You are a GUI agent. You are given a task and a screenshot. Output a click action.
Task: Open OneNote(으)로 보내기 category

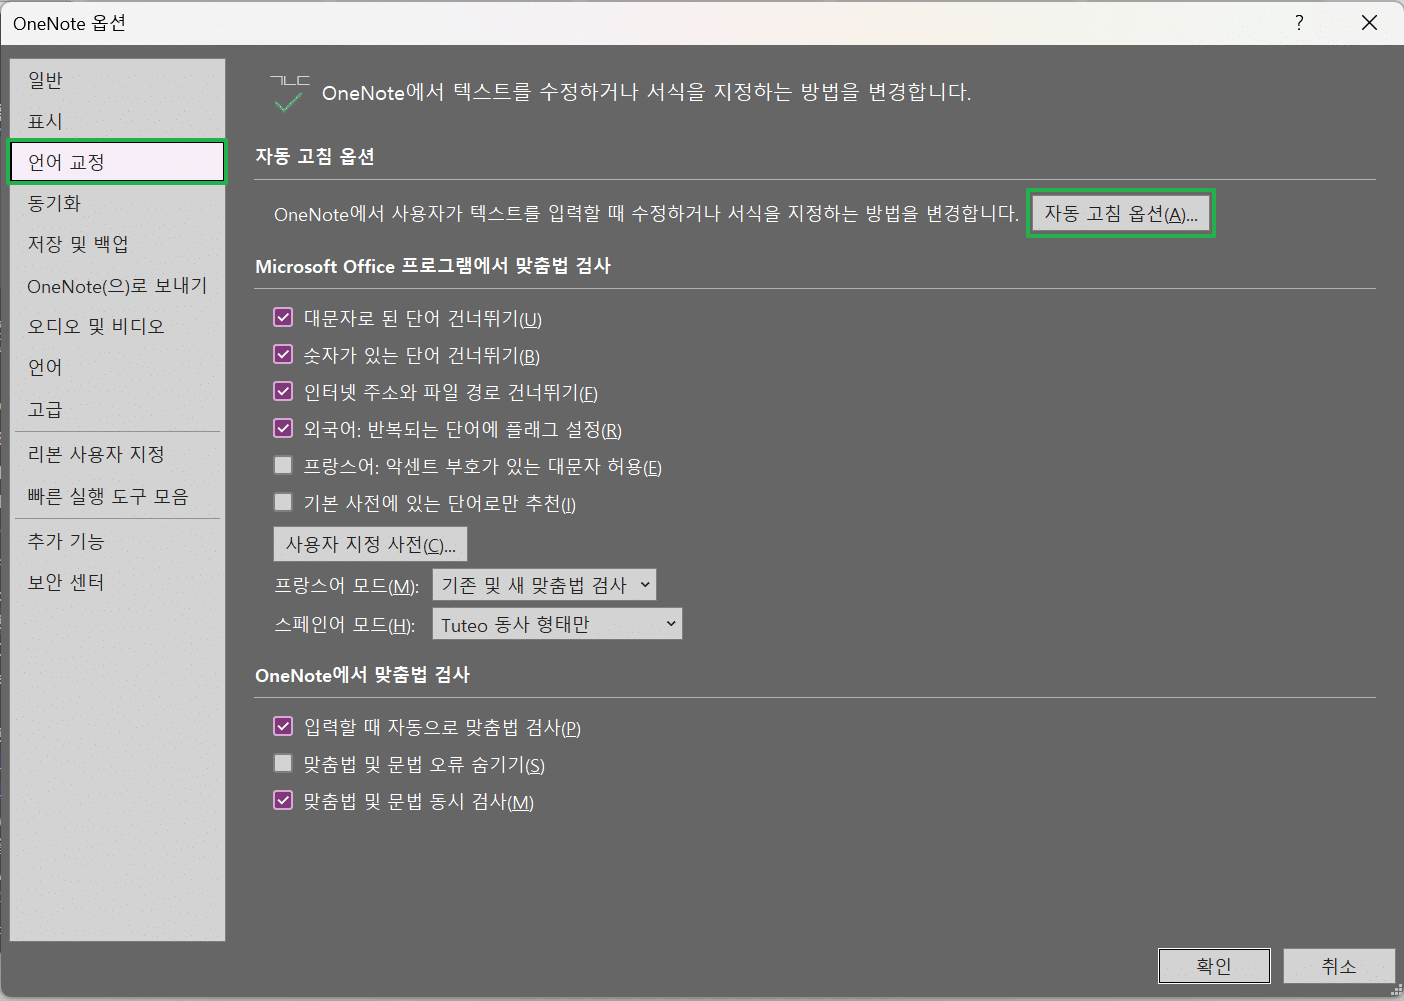[117, 286]
